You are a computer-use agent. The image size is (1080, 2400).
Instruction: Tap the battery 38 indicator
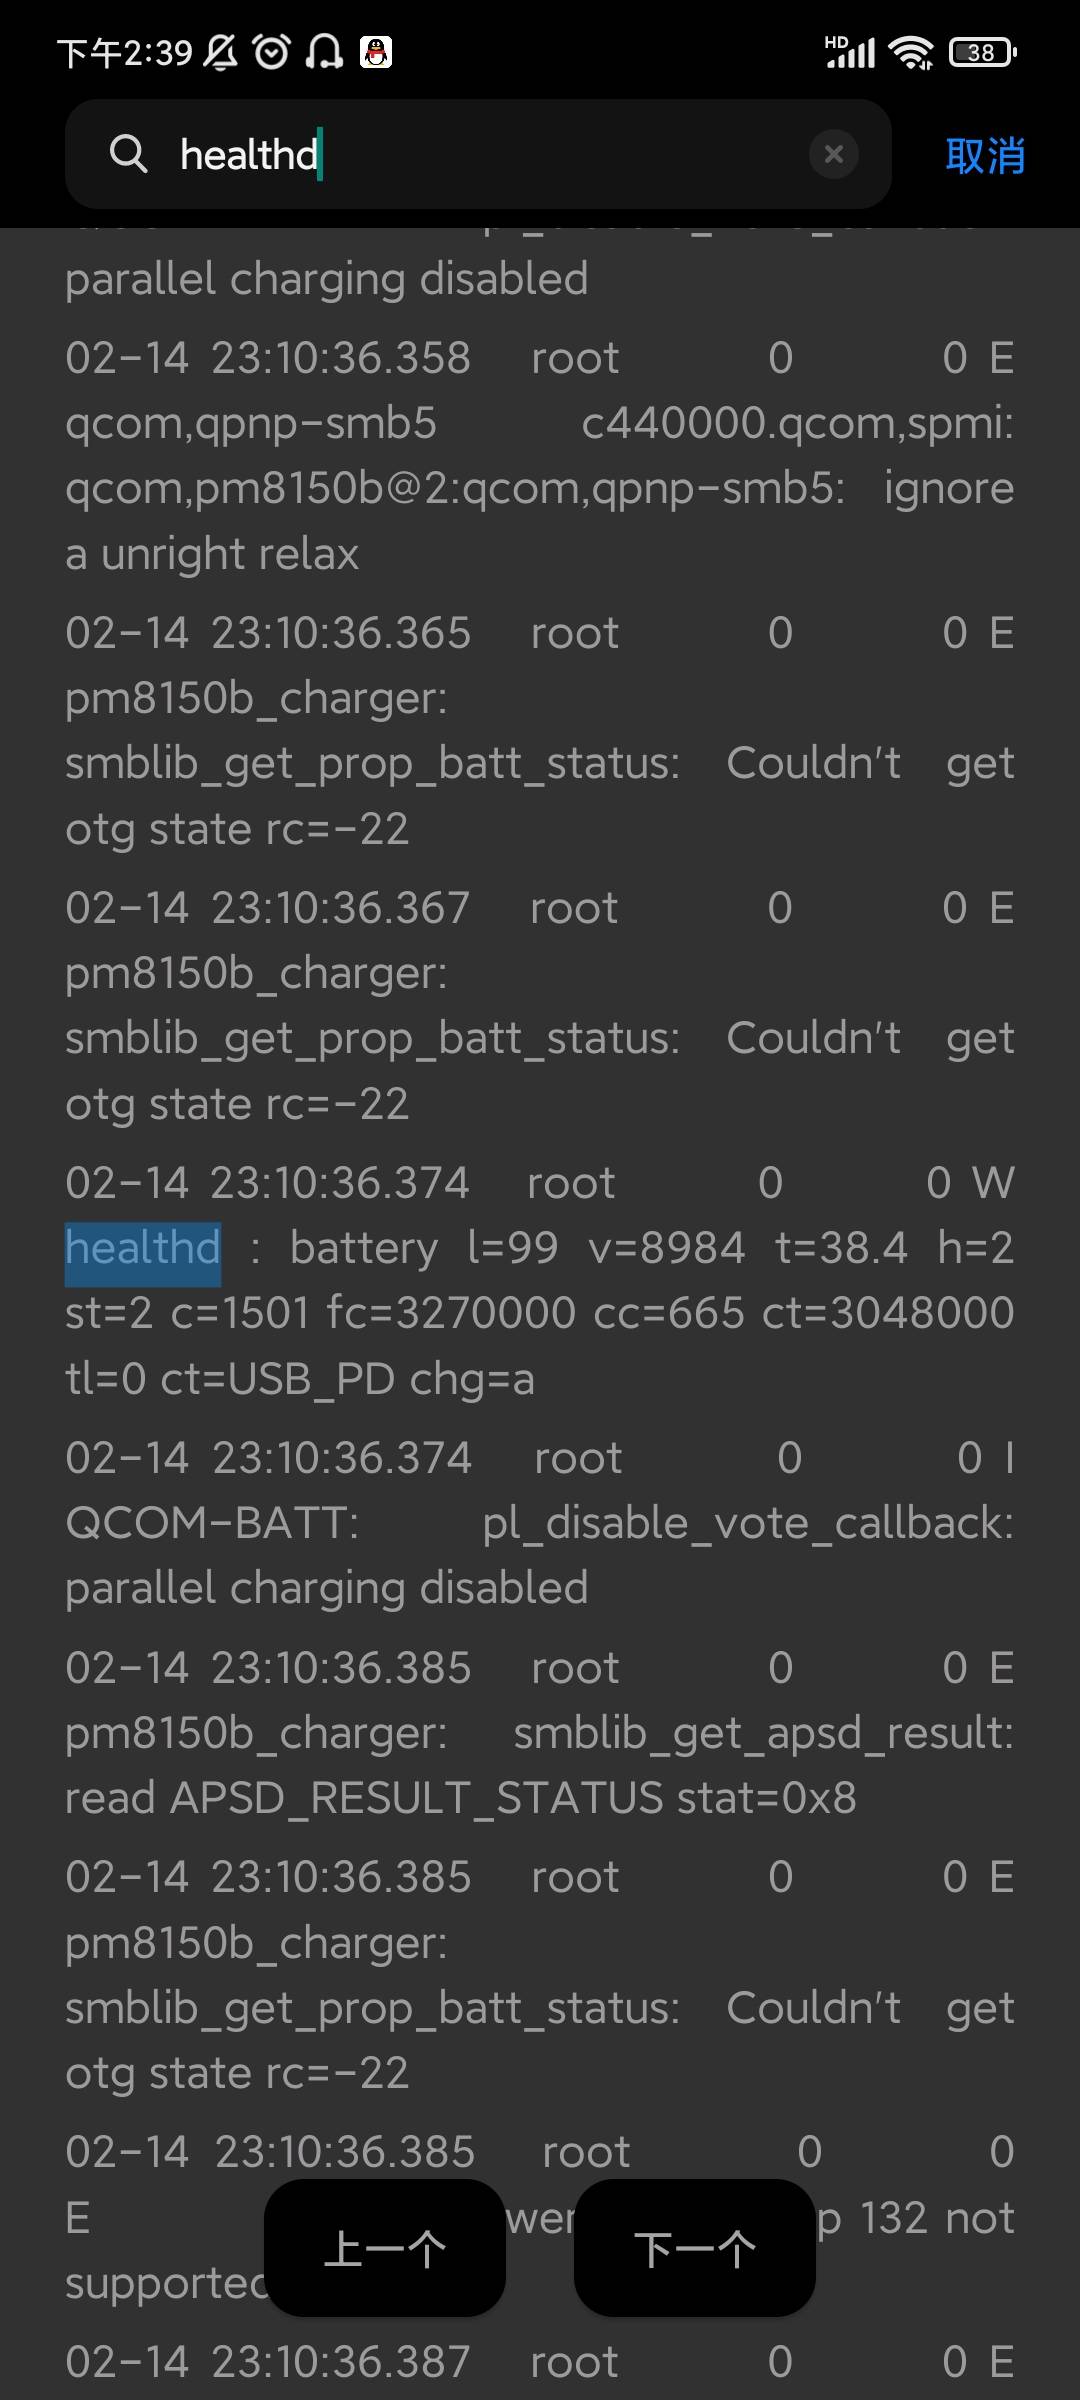click(983, 52)
